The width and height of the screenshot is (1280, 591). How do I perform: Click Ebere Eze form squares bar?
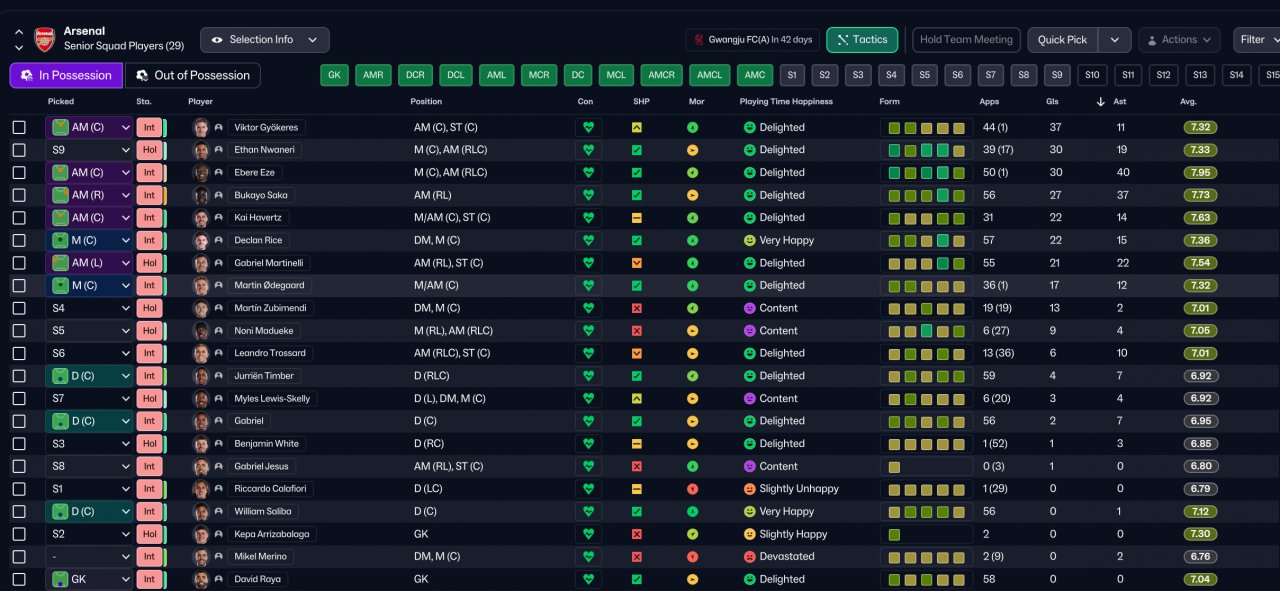(926, 172)
